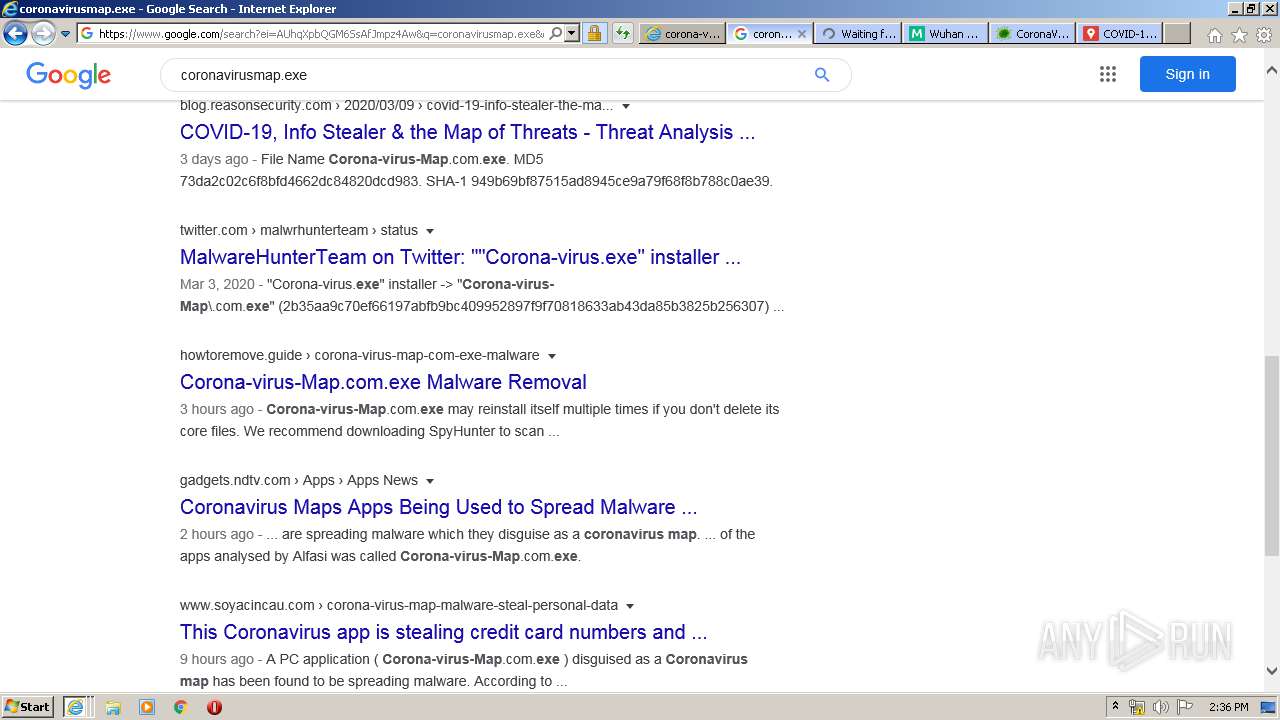The height and width of the screenshot is (720, 1280).
Task: Click the network tray icon
Action: (x=1137, y=707)
